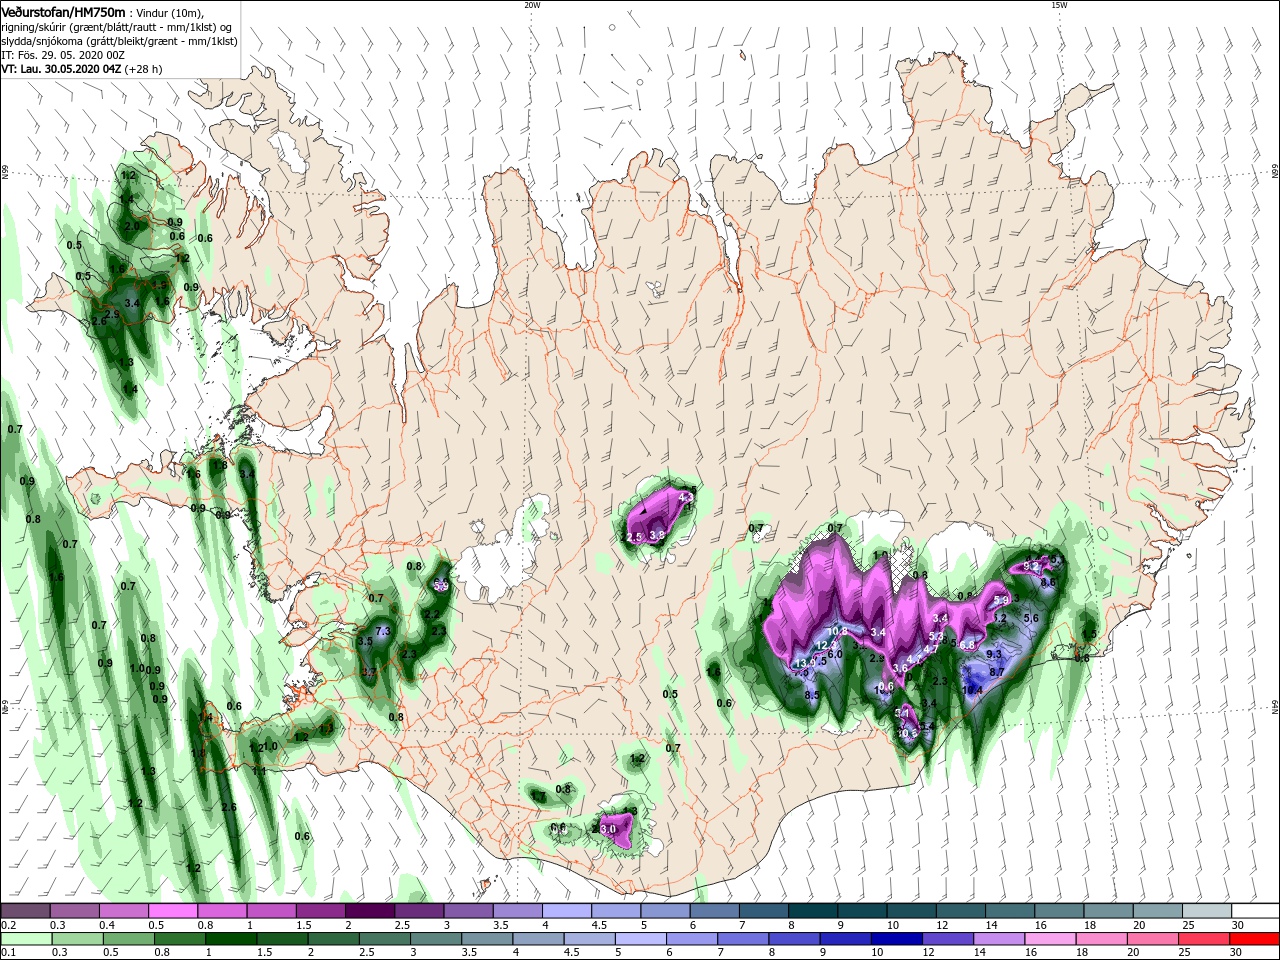Screen dimensions: 1280x960
Task: Click the 4.3 value in the central snow patch
Action: [x=686, y=497]
